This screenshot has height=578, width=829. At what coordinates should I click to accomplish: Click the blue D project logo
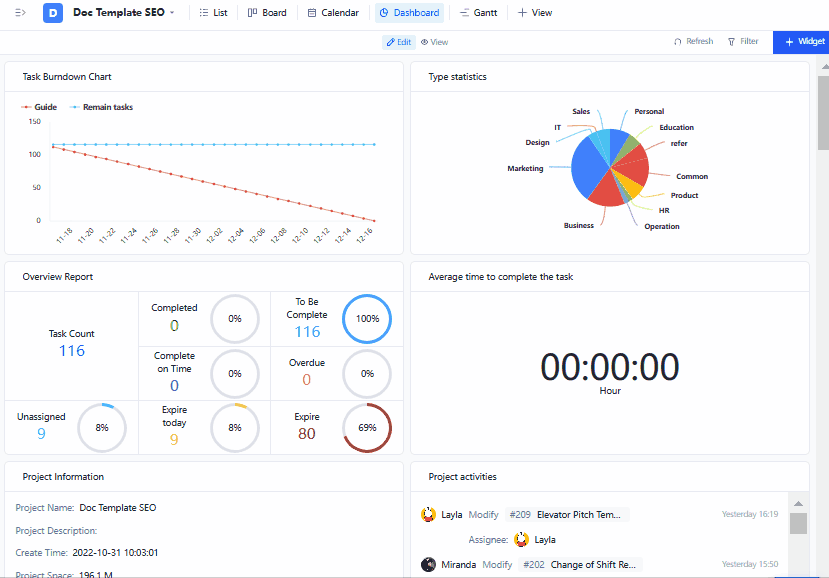pyautogui.click(x=52, y=13)
